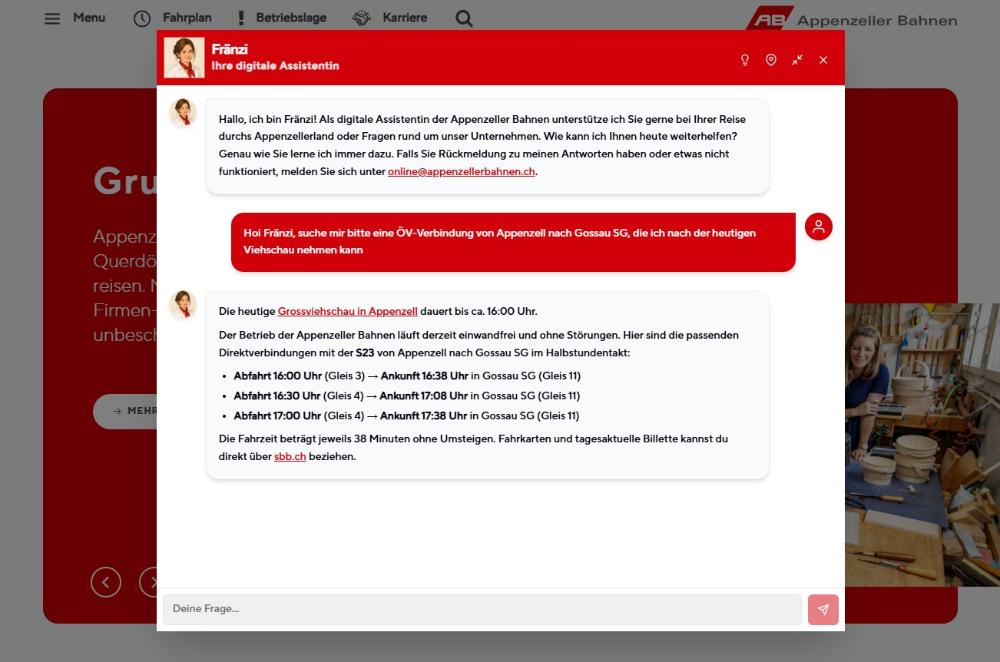Click the location pin icon in chat header
The image size is (1000, 662).
[x=771, y=60]
